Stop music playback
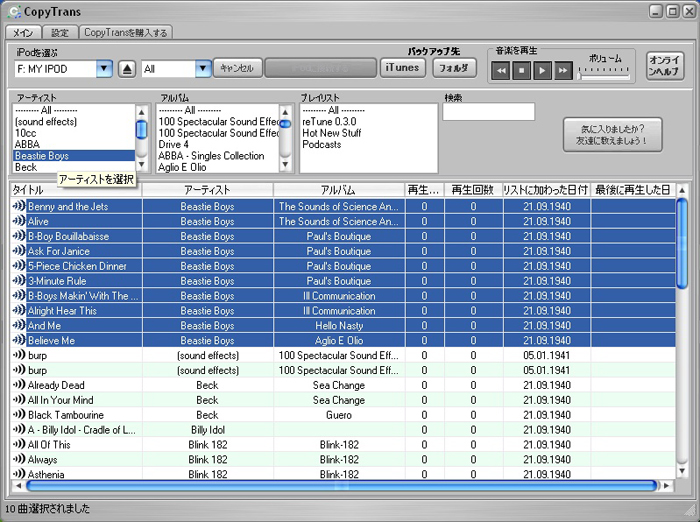Image resolution: width=700 pixels, height=522 pixels. (521, 71)
